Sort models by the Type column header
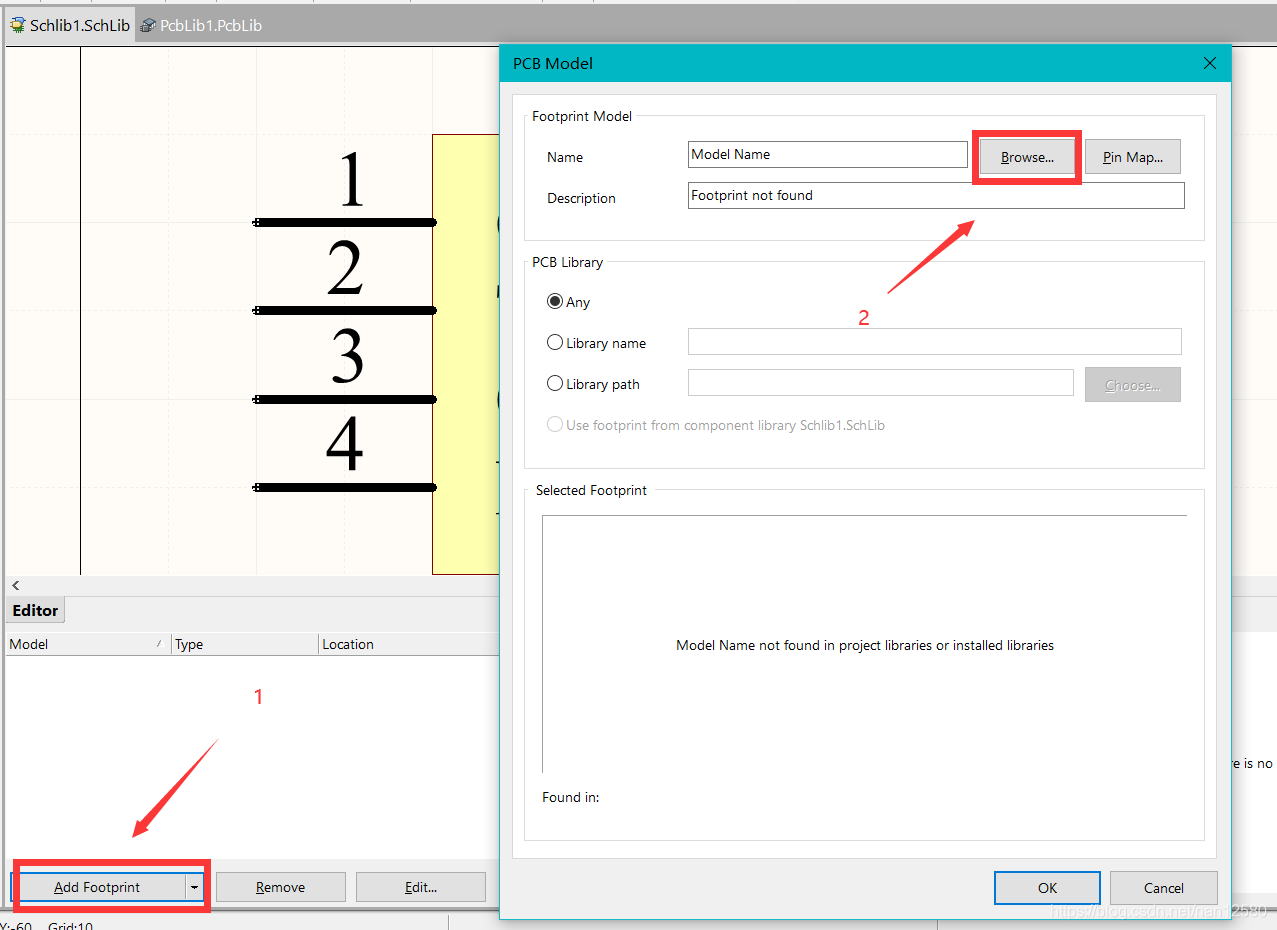This screenshot has width=1277, height=930. click(245, 644)
